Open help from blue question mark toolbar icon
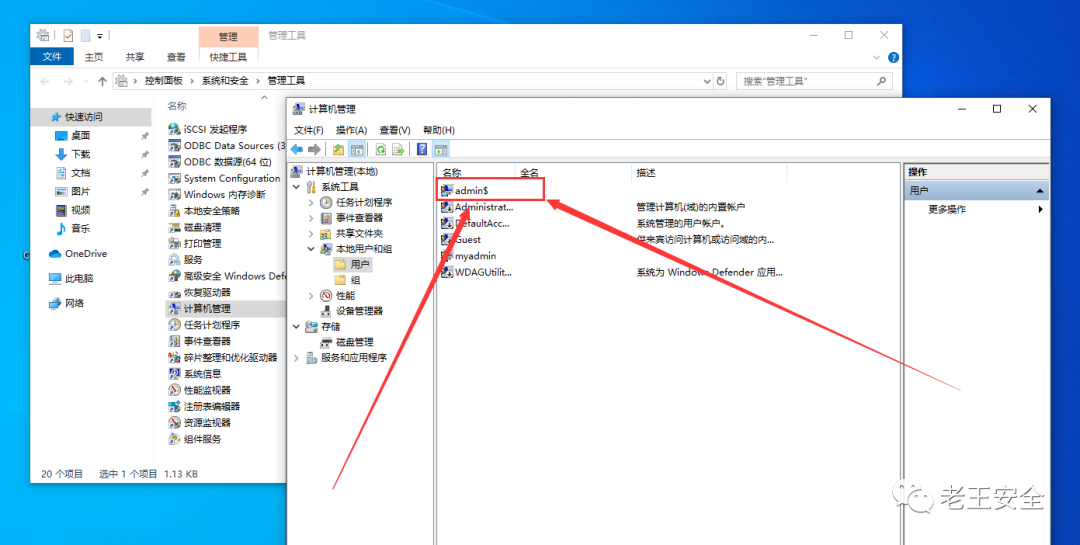1080x545 pixels. point(422,149)
